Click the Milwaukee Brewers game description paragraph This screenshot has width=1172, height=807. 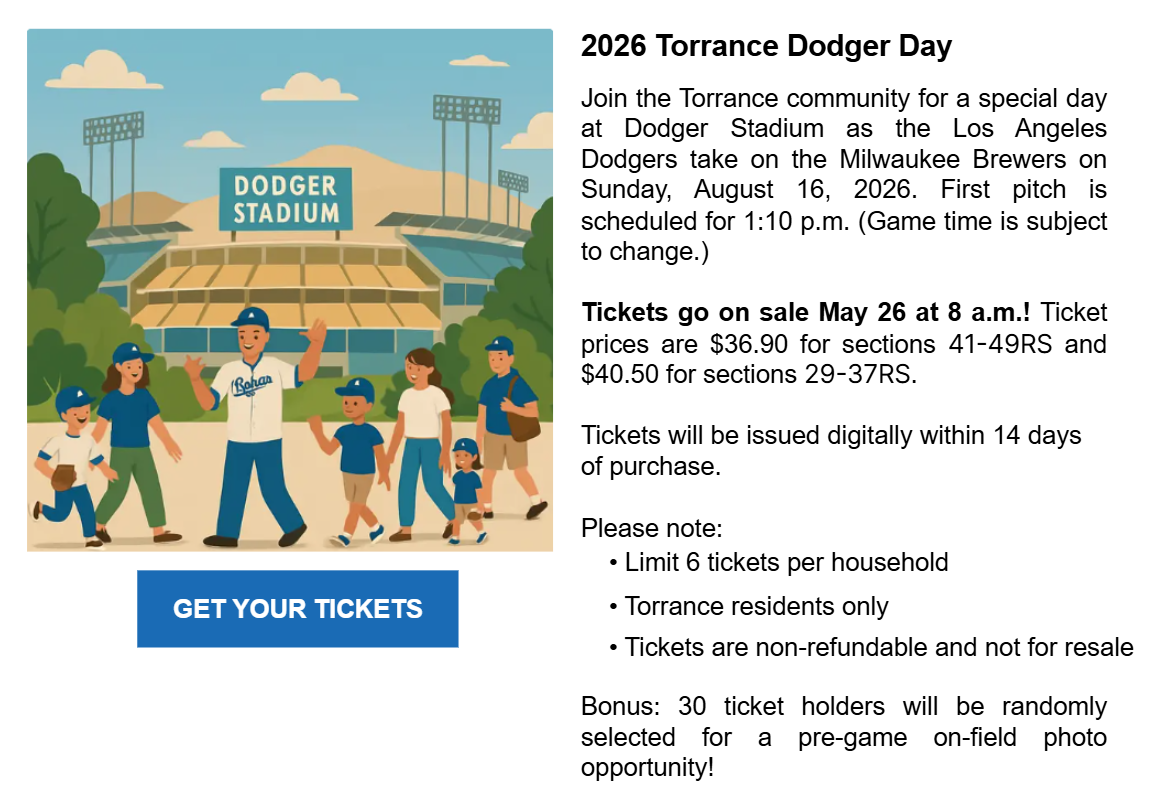click(844, 175)
